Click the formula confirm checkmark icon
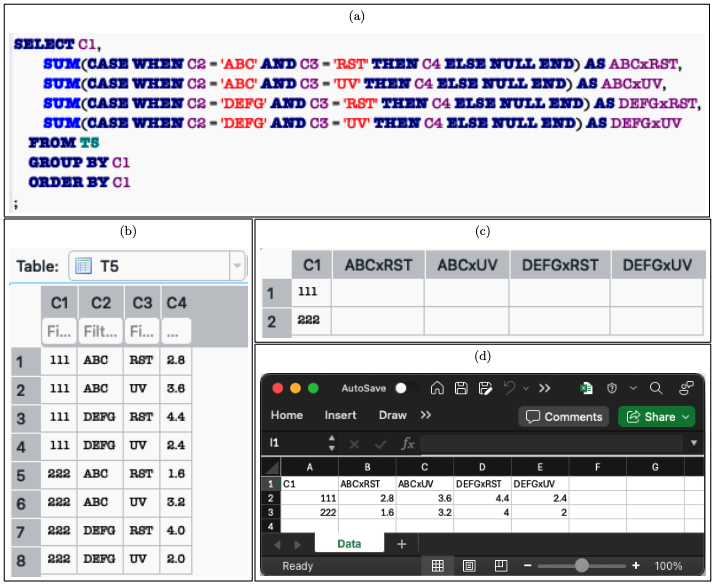The image size is (717, 586). [380, 444]
